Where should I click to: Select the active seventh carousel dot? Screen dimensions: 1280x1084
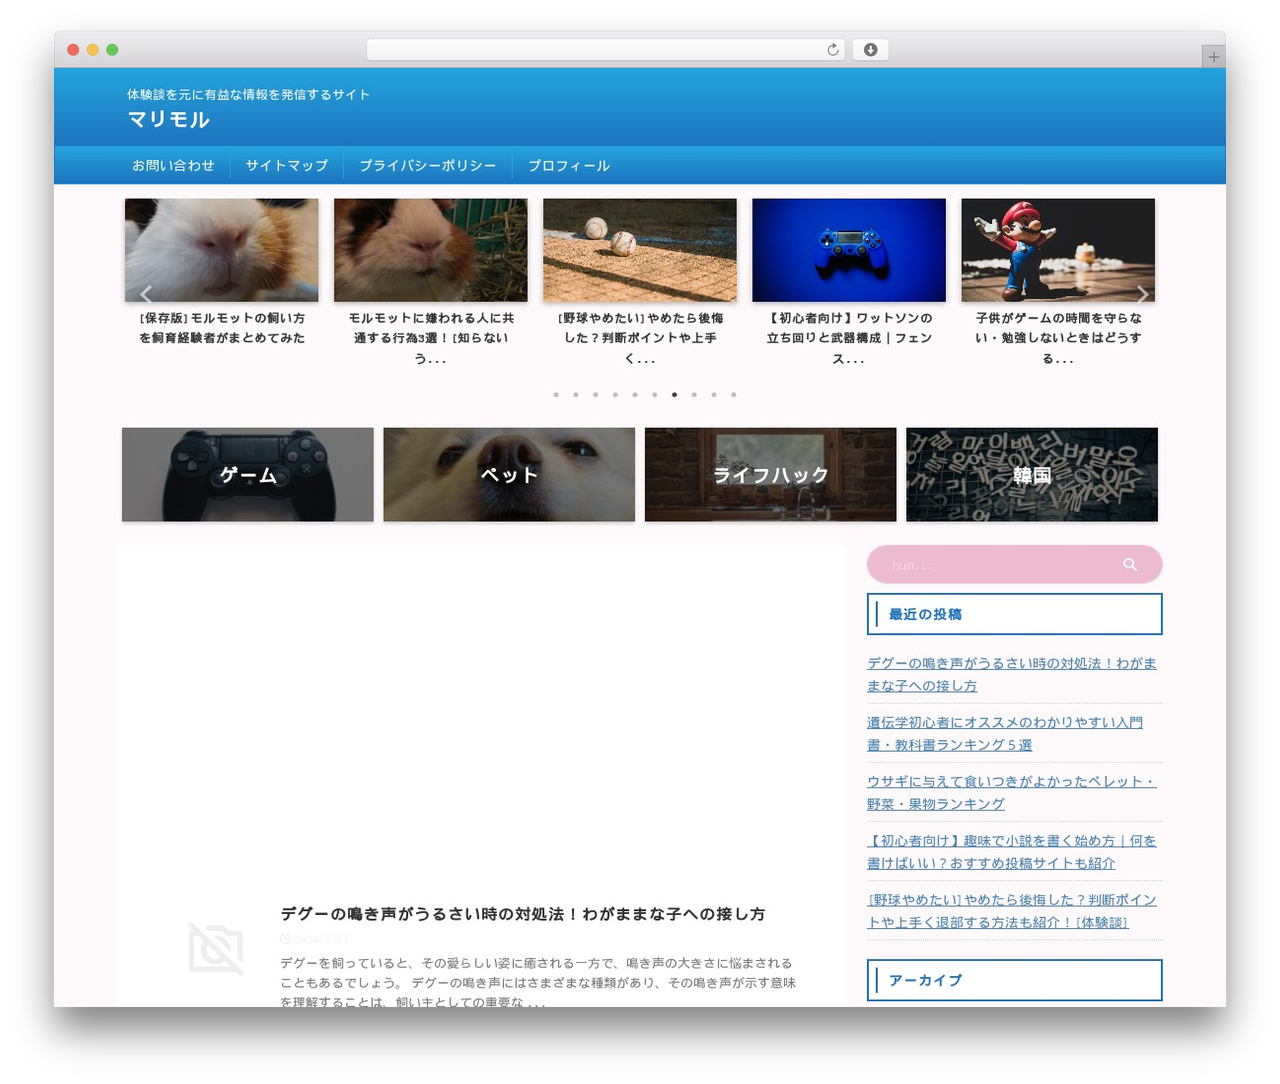point(674,395)
